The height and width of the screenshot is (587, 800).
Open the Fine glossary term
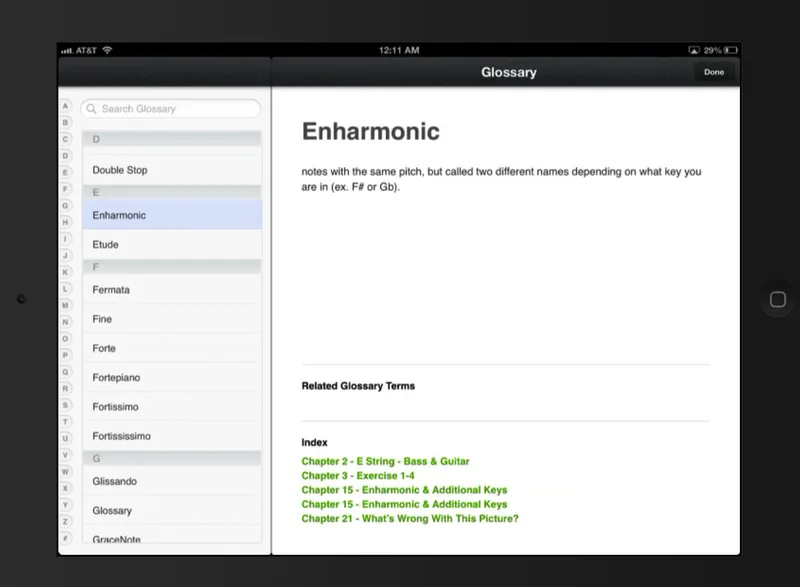tap(172, 319)
